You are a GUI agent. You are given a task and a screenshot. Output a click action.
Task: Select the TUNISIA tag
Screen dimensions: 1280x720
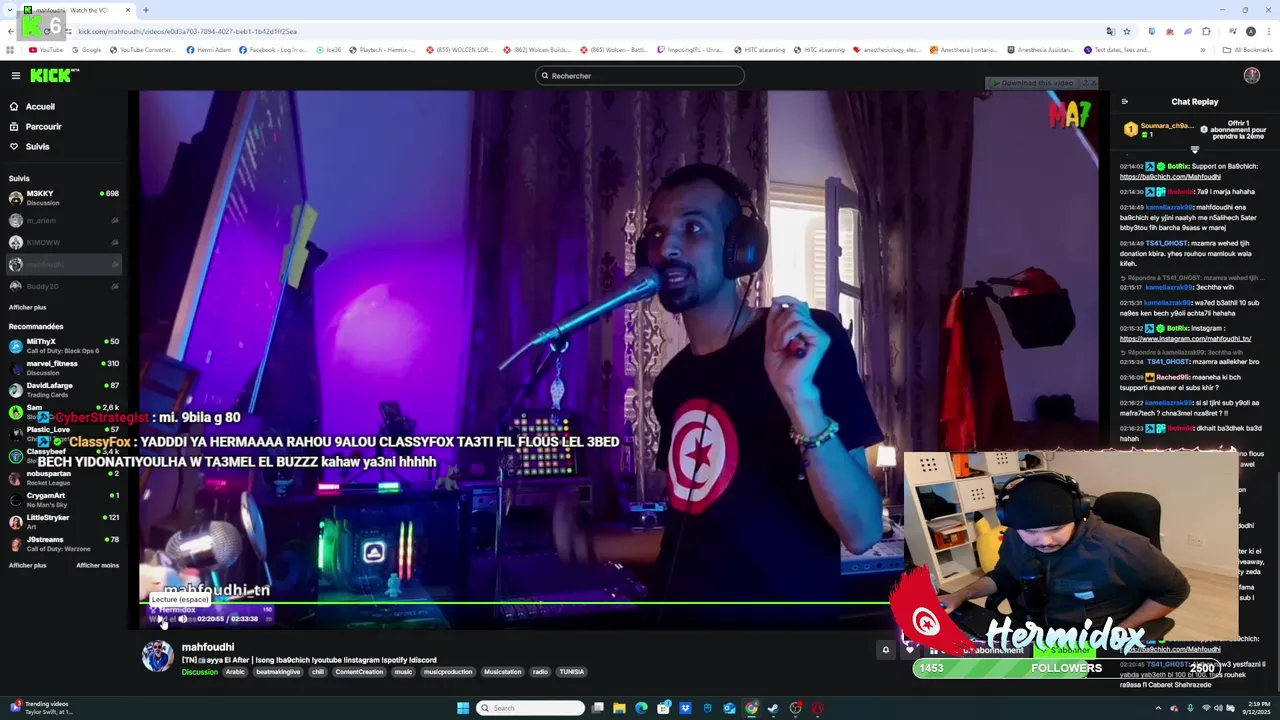click(572, 672)
